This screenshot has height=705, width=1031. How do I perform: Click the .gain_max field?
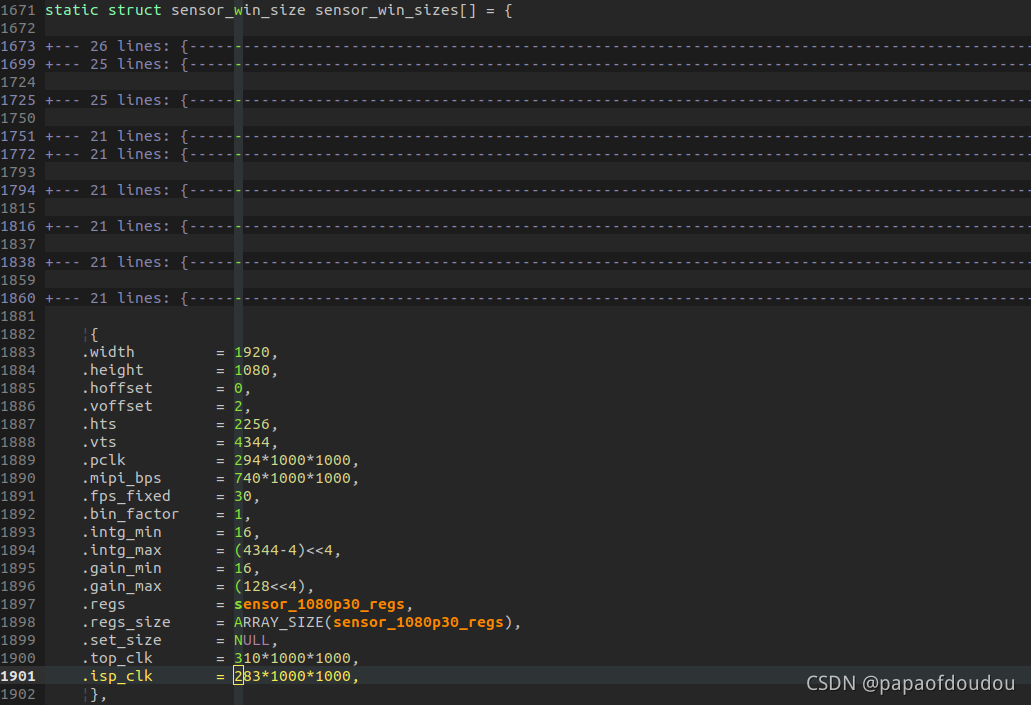pyautogui.click(x=122, y=586)
